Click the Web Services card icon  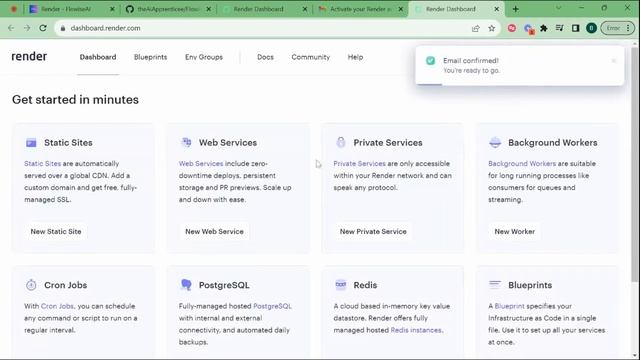click(186, 142)
